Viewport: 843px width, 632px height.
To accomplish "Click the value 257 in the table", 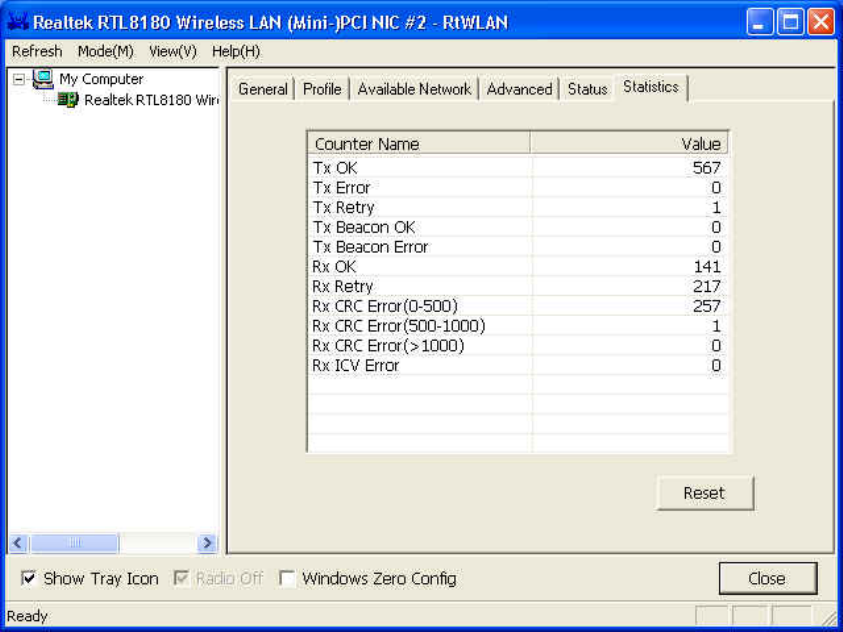I will pos(706,306).
